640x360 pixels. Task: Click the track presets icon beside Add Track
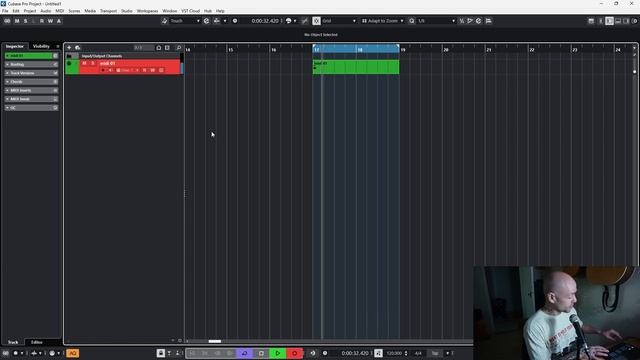[x=78, y=48]
